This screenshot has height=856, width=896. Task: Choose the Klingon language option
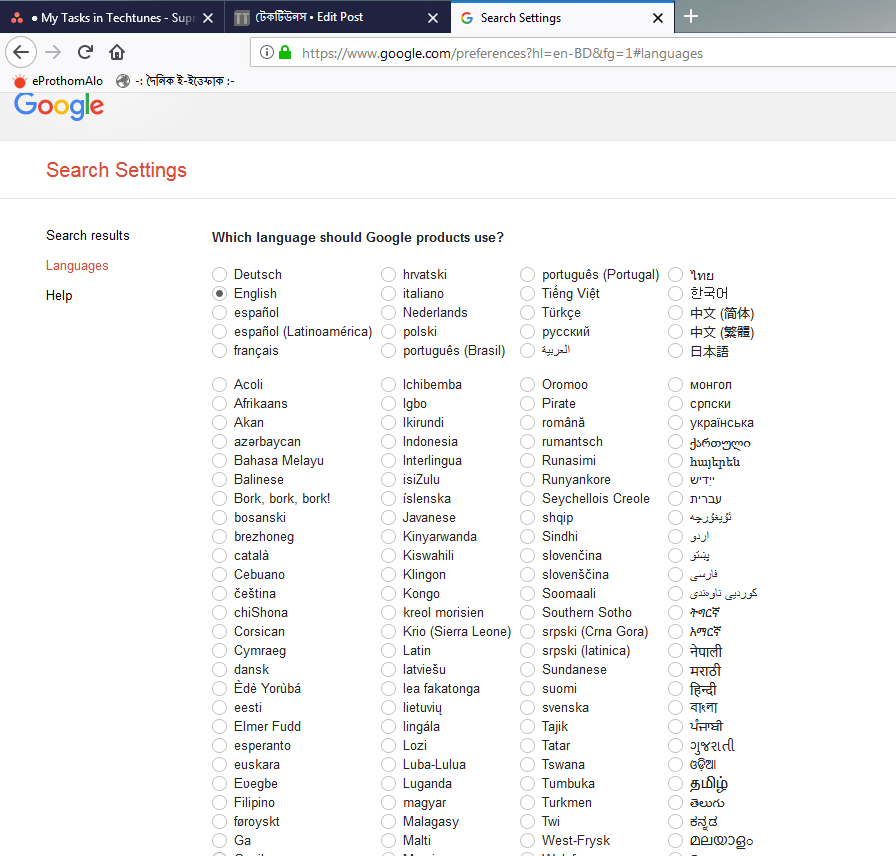point(389,574)
